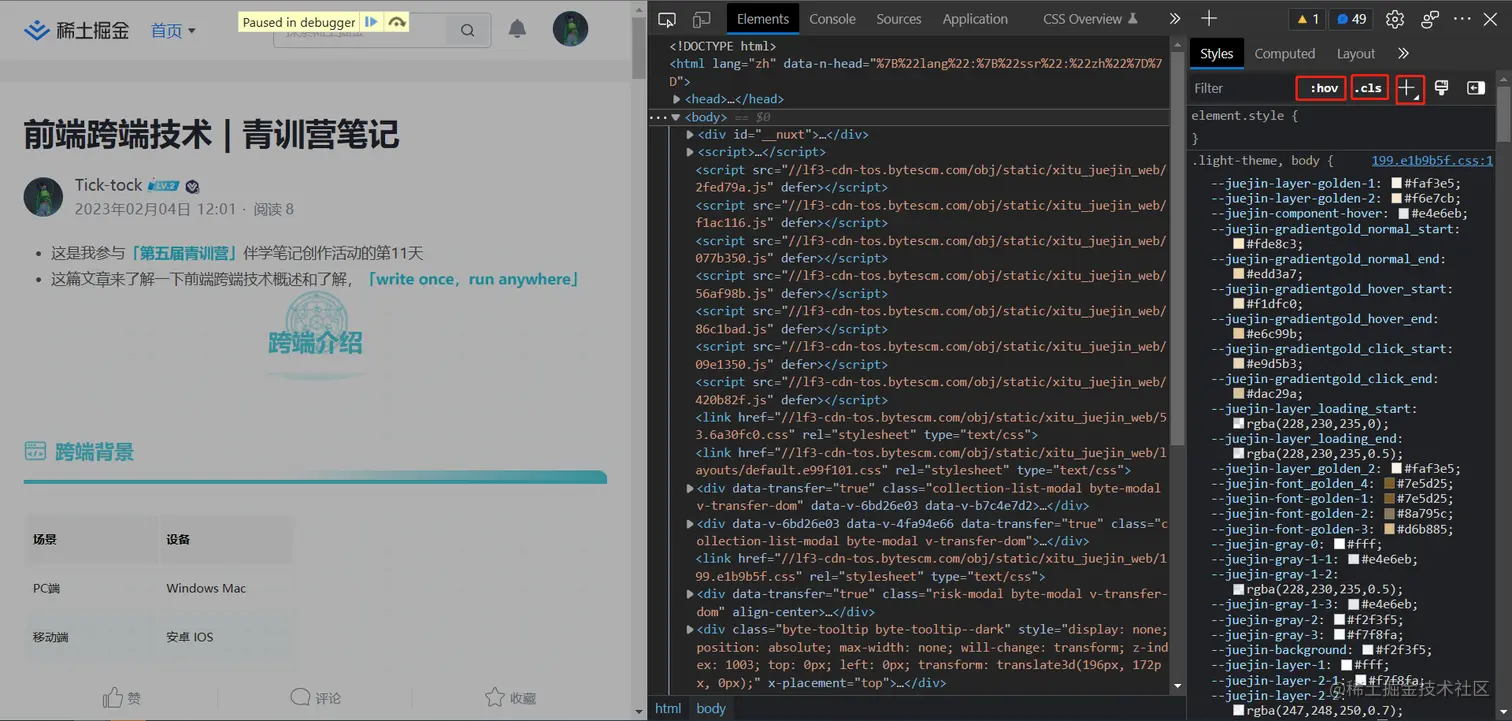Viewport: 1512px width, 721px height.
Task: Switch to the Console tab
Action: (832, 19)
